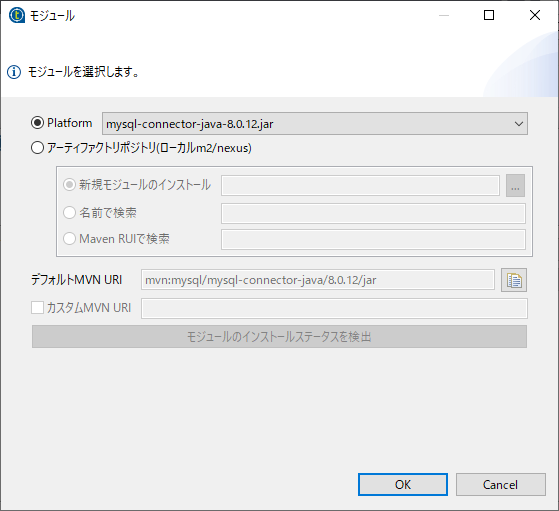Select the アーティファクトリポジトリ radio option
559x511 pixels.
coord(37,148)
